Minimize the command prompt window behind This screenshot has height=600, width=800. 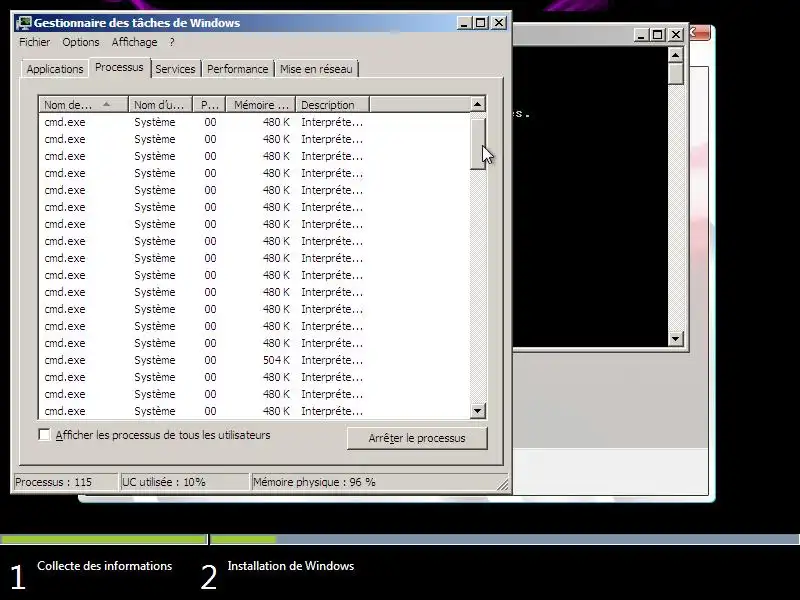641,35
